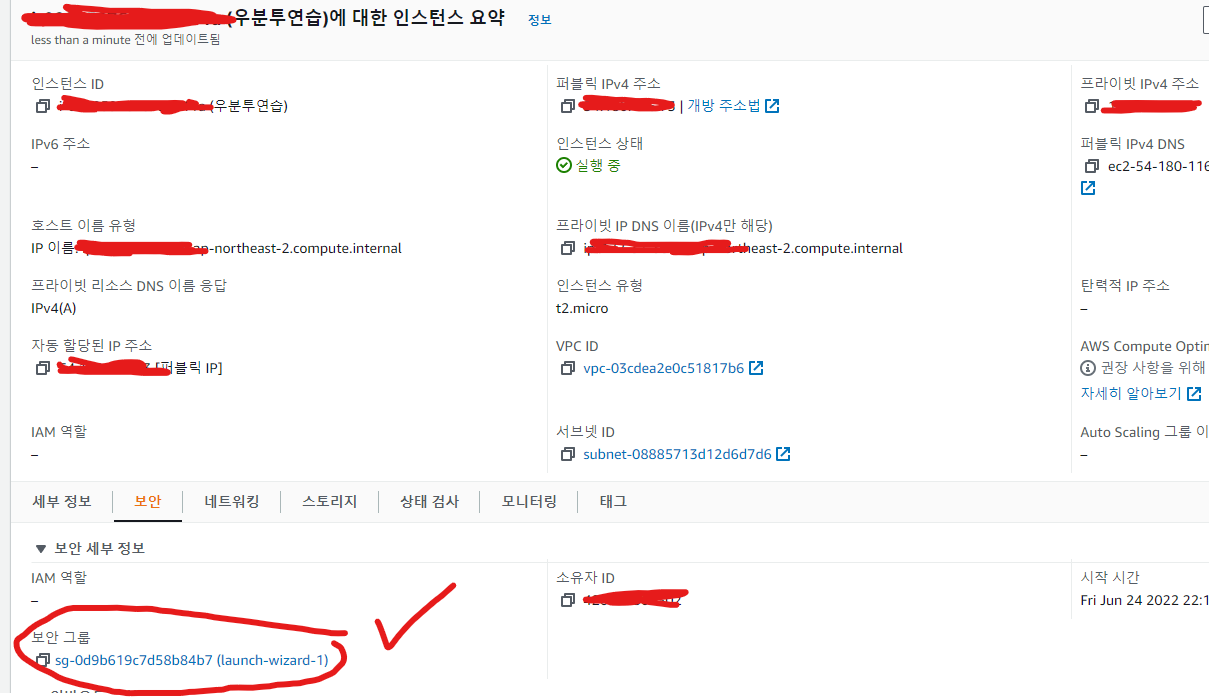Click the 자세히 알아보기 link
Image resolution: width=1209 pixels, height=697 pixels.
coord(1131,394)
